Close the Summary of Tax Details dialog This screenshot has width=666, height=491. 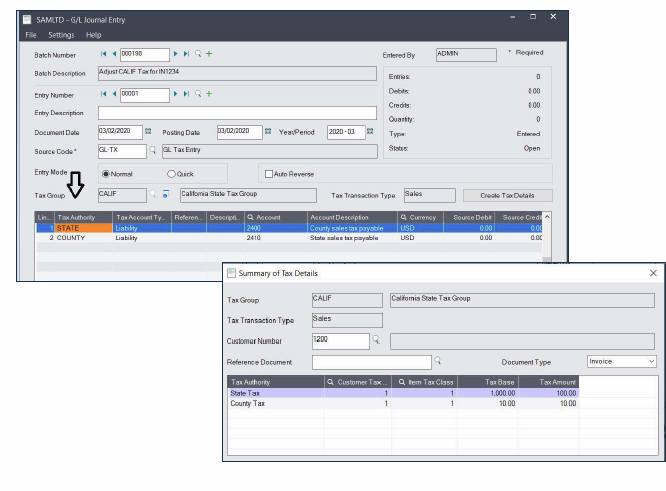(x=653, y=273)
